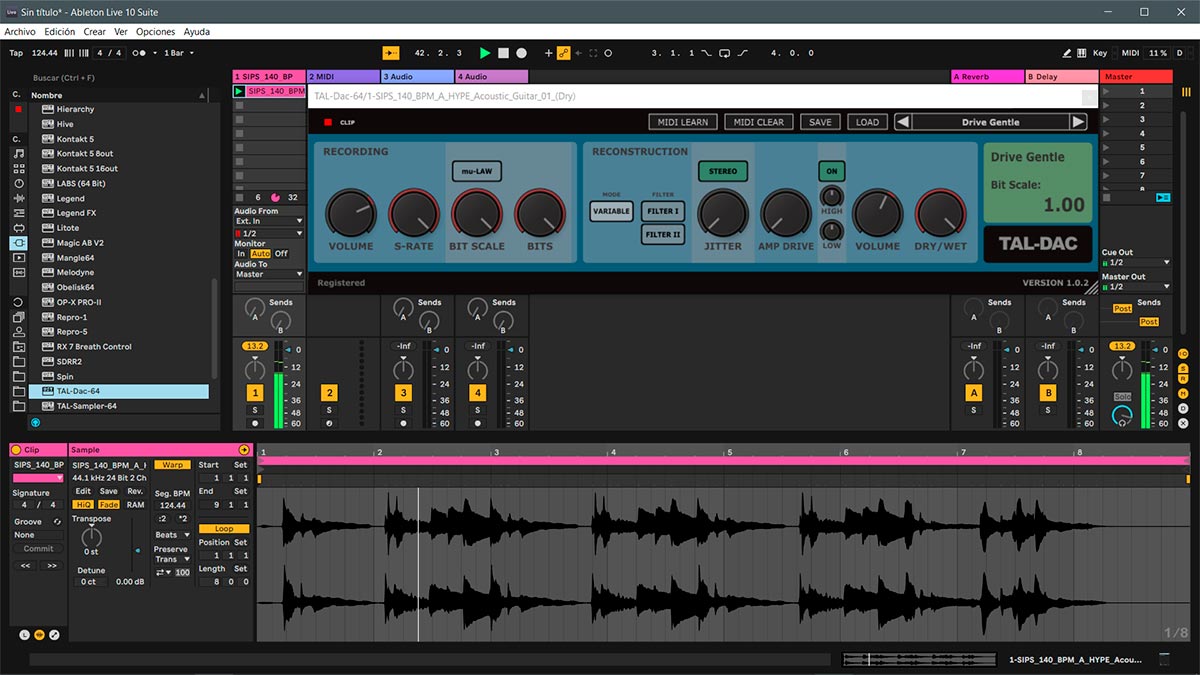The height and width of the screenshot is (675, 1200).
Task: Open the Groove hot-swap icon
Action: click(x=57, y=522)
